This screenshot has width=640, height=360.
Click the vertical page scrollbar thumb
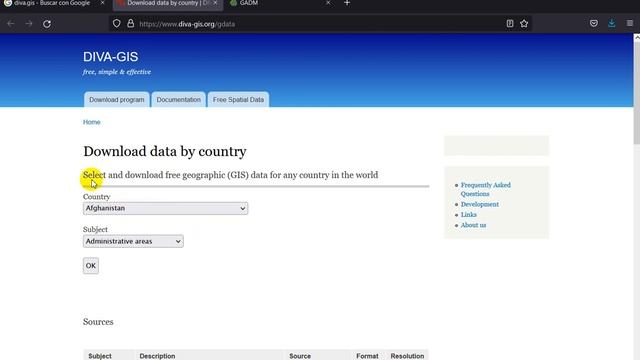click(636, 92)
